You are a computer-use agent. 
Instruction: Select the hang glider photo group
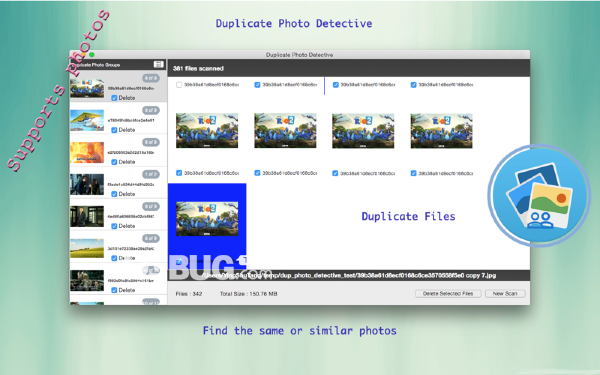pyautogui.click(x=118, y=119)
